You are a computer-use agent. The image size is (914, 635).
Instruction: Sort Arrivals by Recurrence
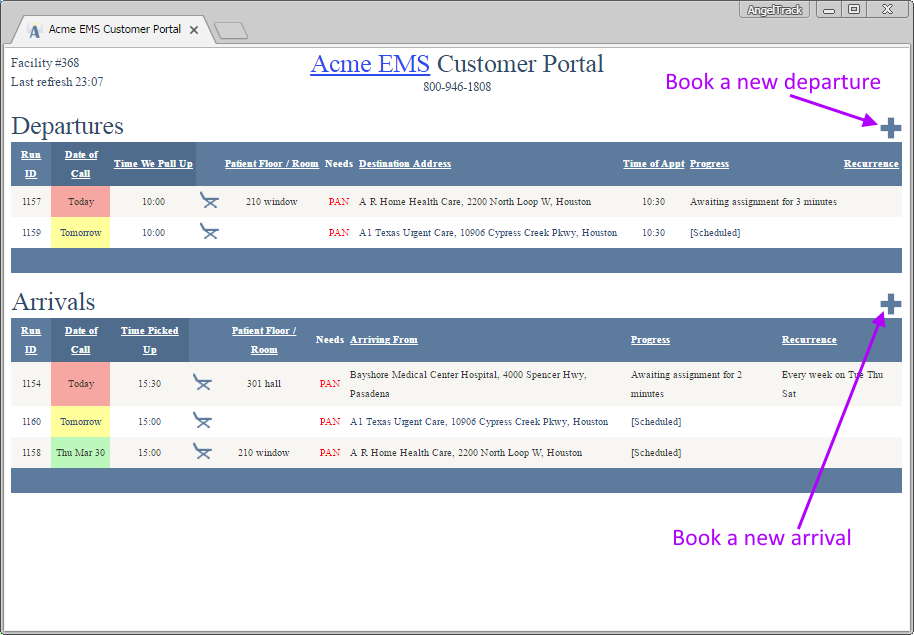click(809, 339)
